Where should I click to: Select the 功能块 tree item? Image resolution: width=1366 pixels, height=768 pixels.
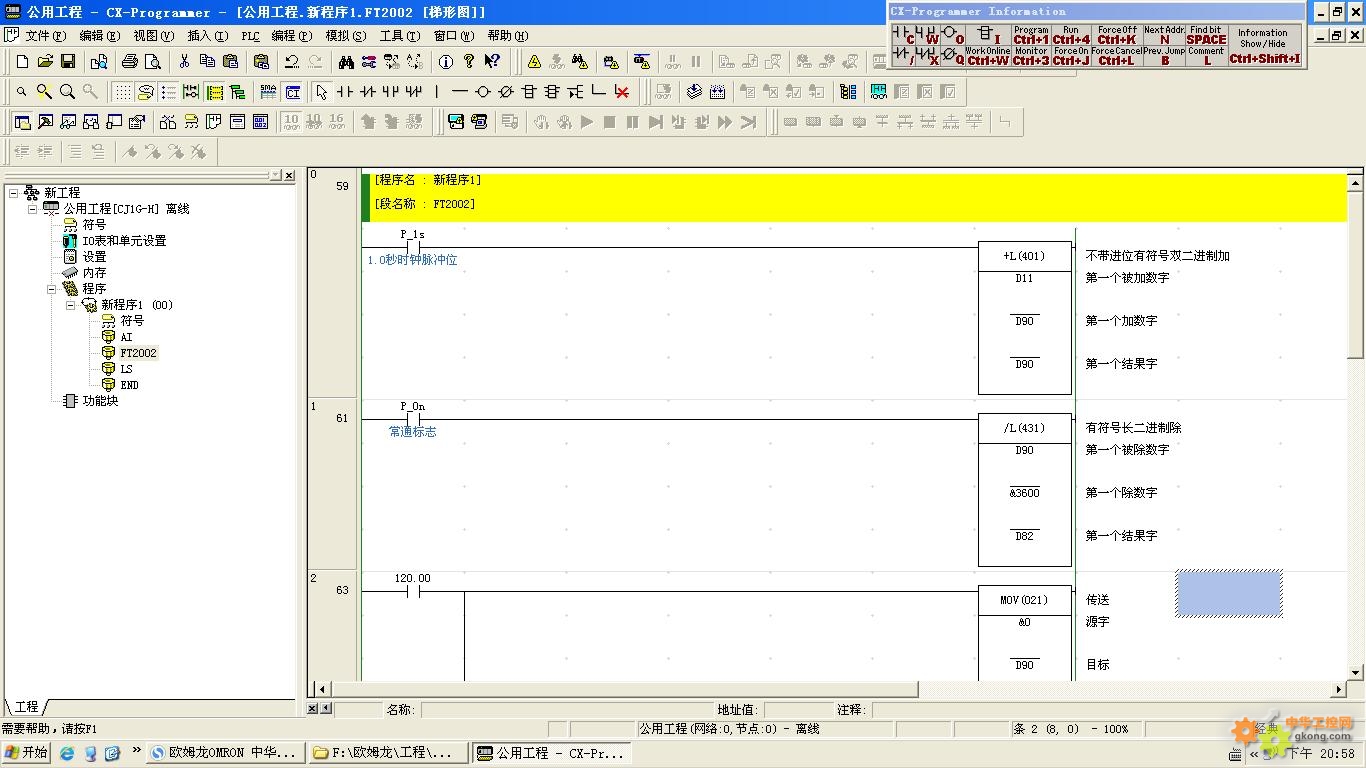[x=100, y=401]
